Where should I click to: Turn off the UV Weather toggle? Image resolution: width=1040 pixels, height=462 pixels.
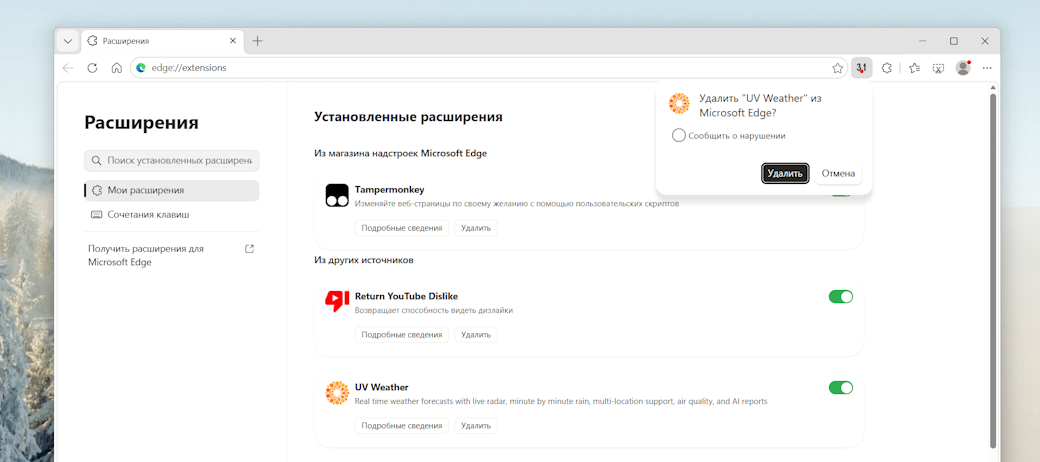click(840, 387)
